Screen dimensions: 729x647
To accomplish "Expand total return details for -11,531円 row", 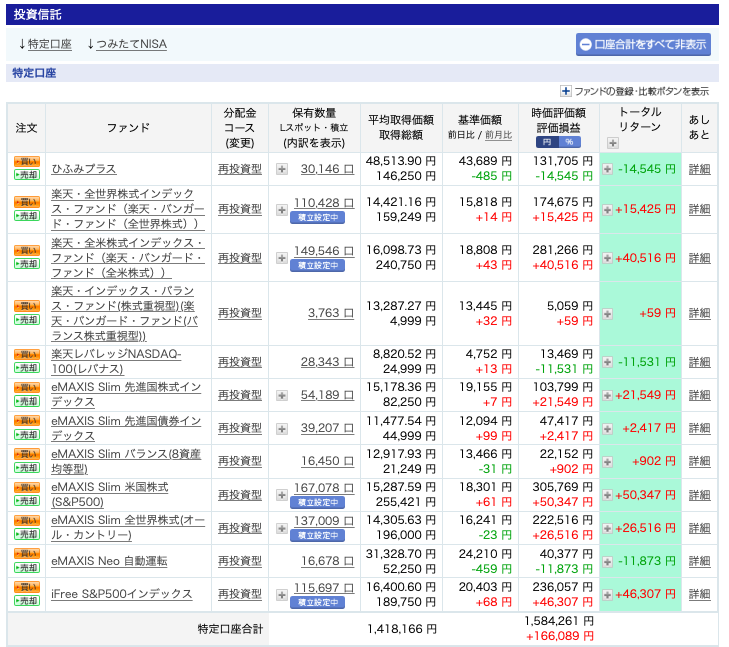I will [607, 362].
